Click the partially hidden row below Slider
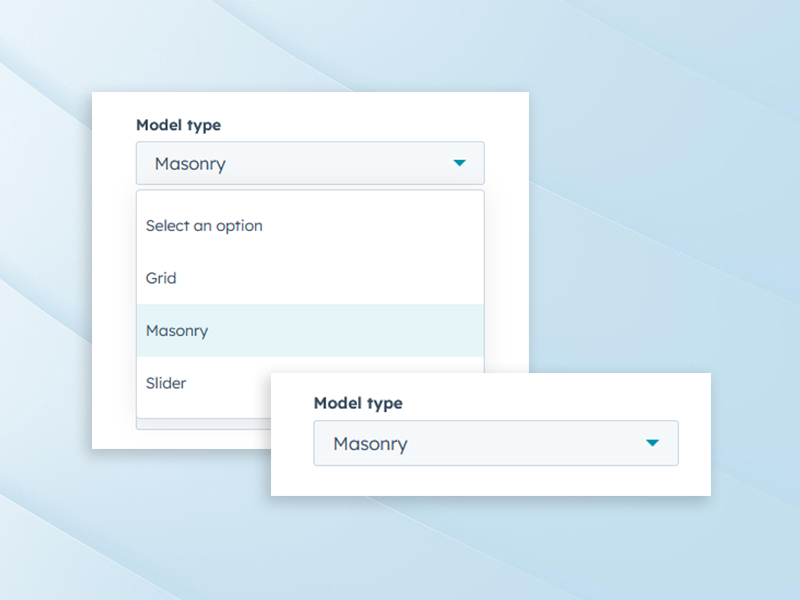Viewport: 800px width, 600px height. click(200, 425)
